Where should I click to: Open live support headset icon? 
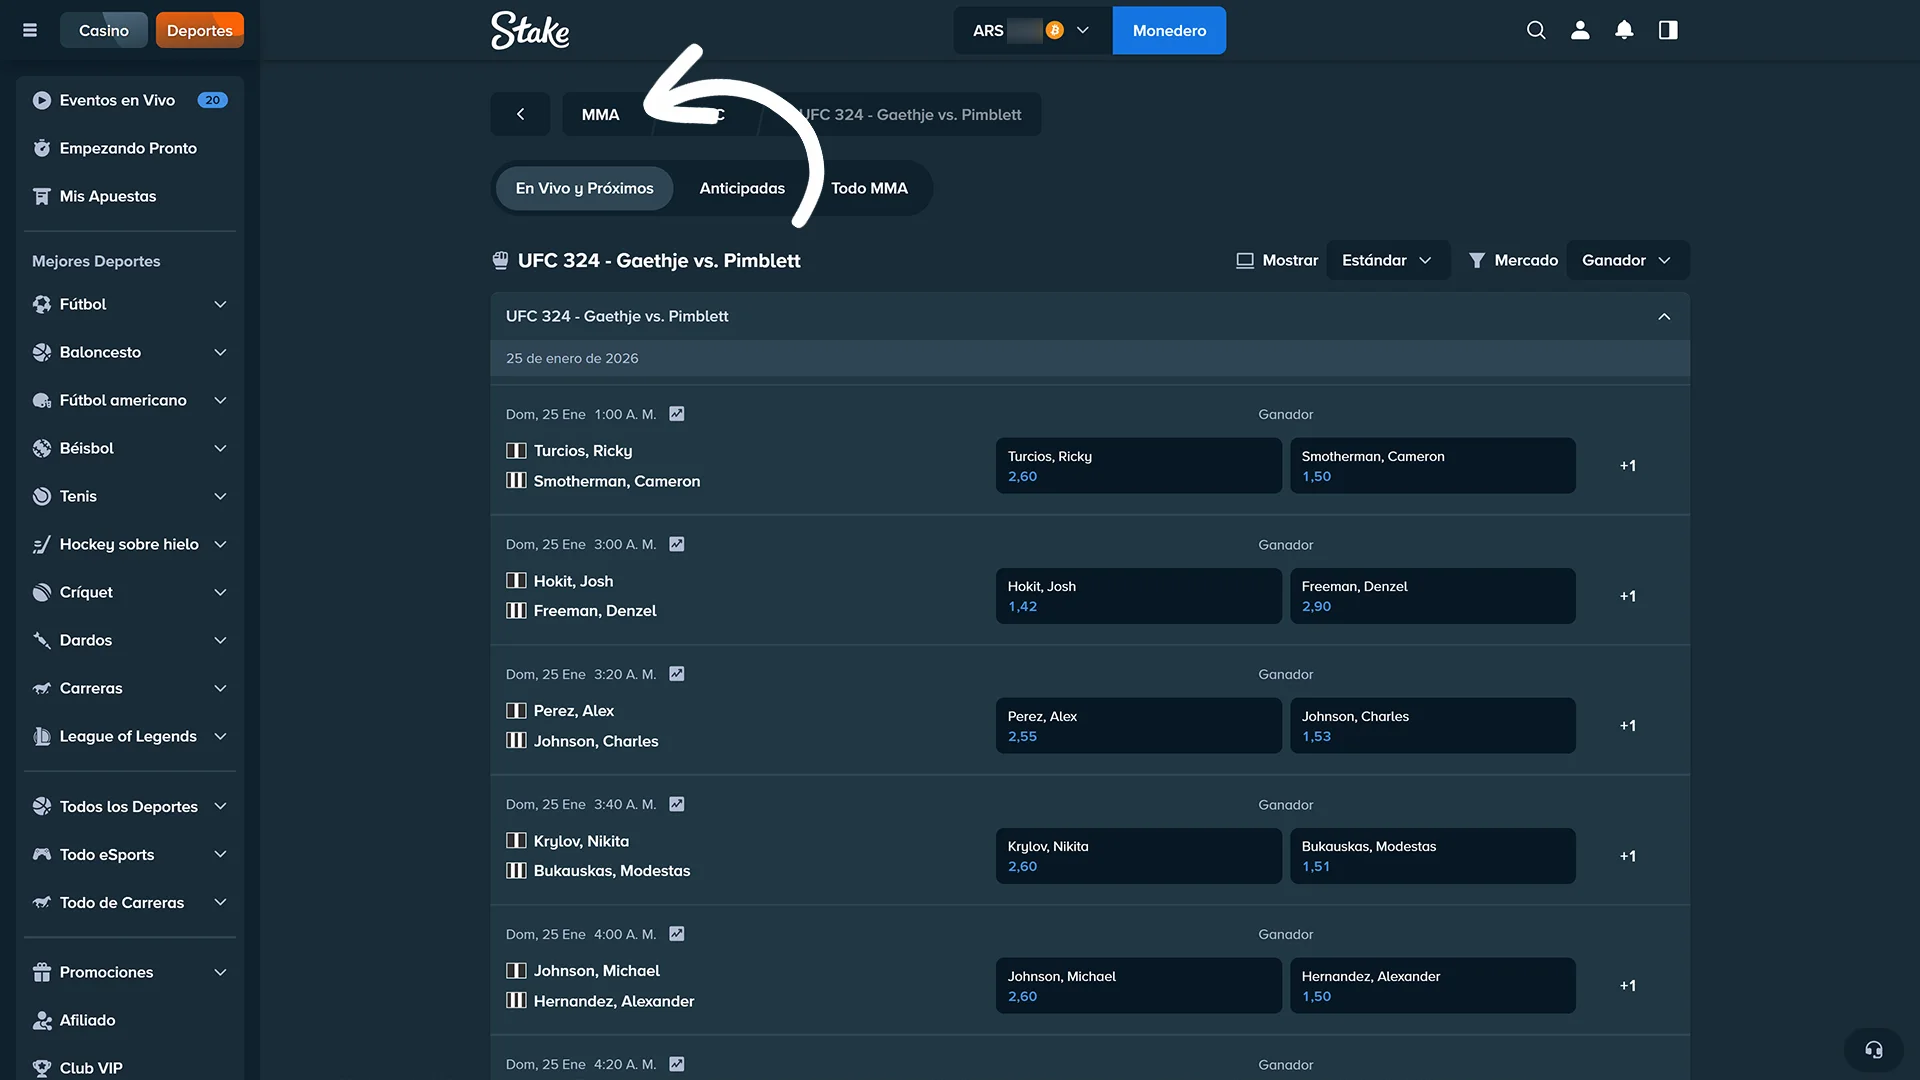[x=1873, y=1049]
